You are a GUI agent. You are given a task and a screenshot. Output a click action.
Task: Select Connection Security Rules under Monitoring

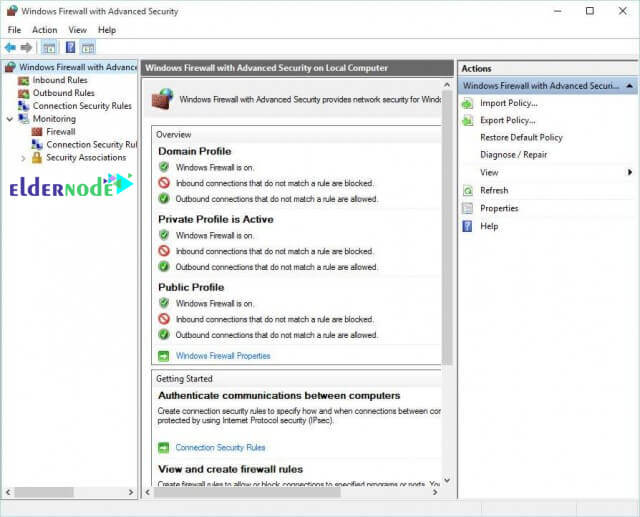point(91,145)
